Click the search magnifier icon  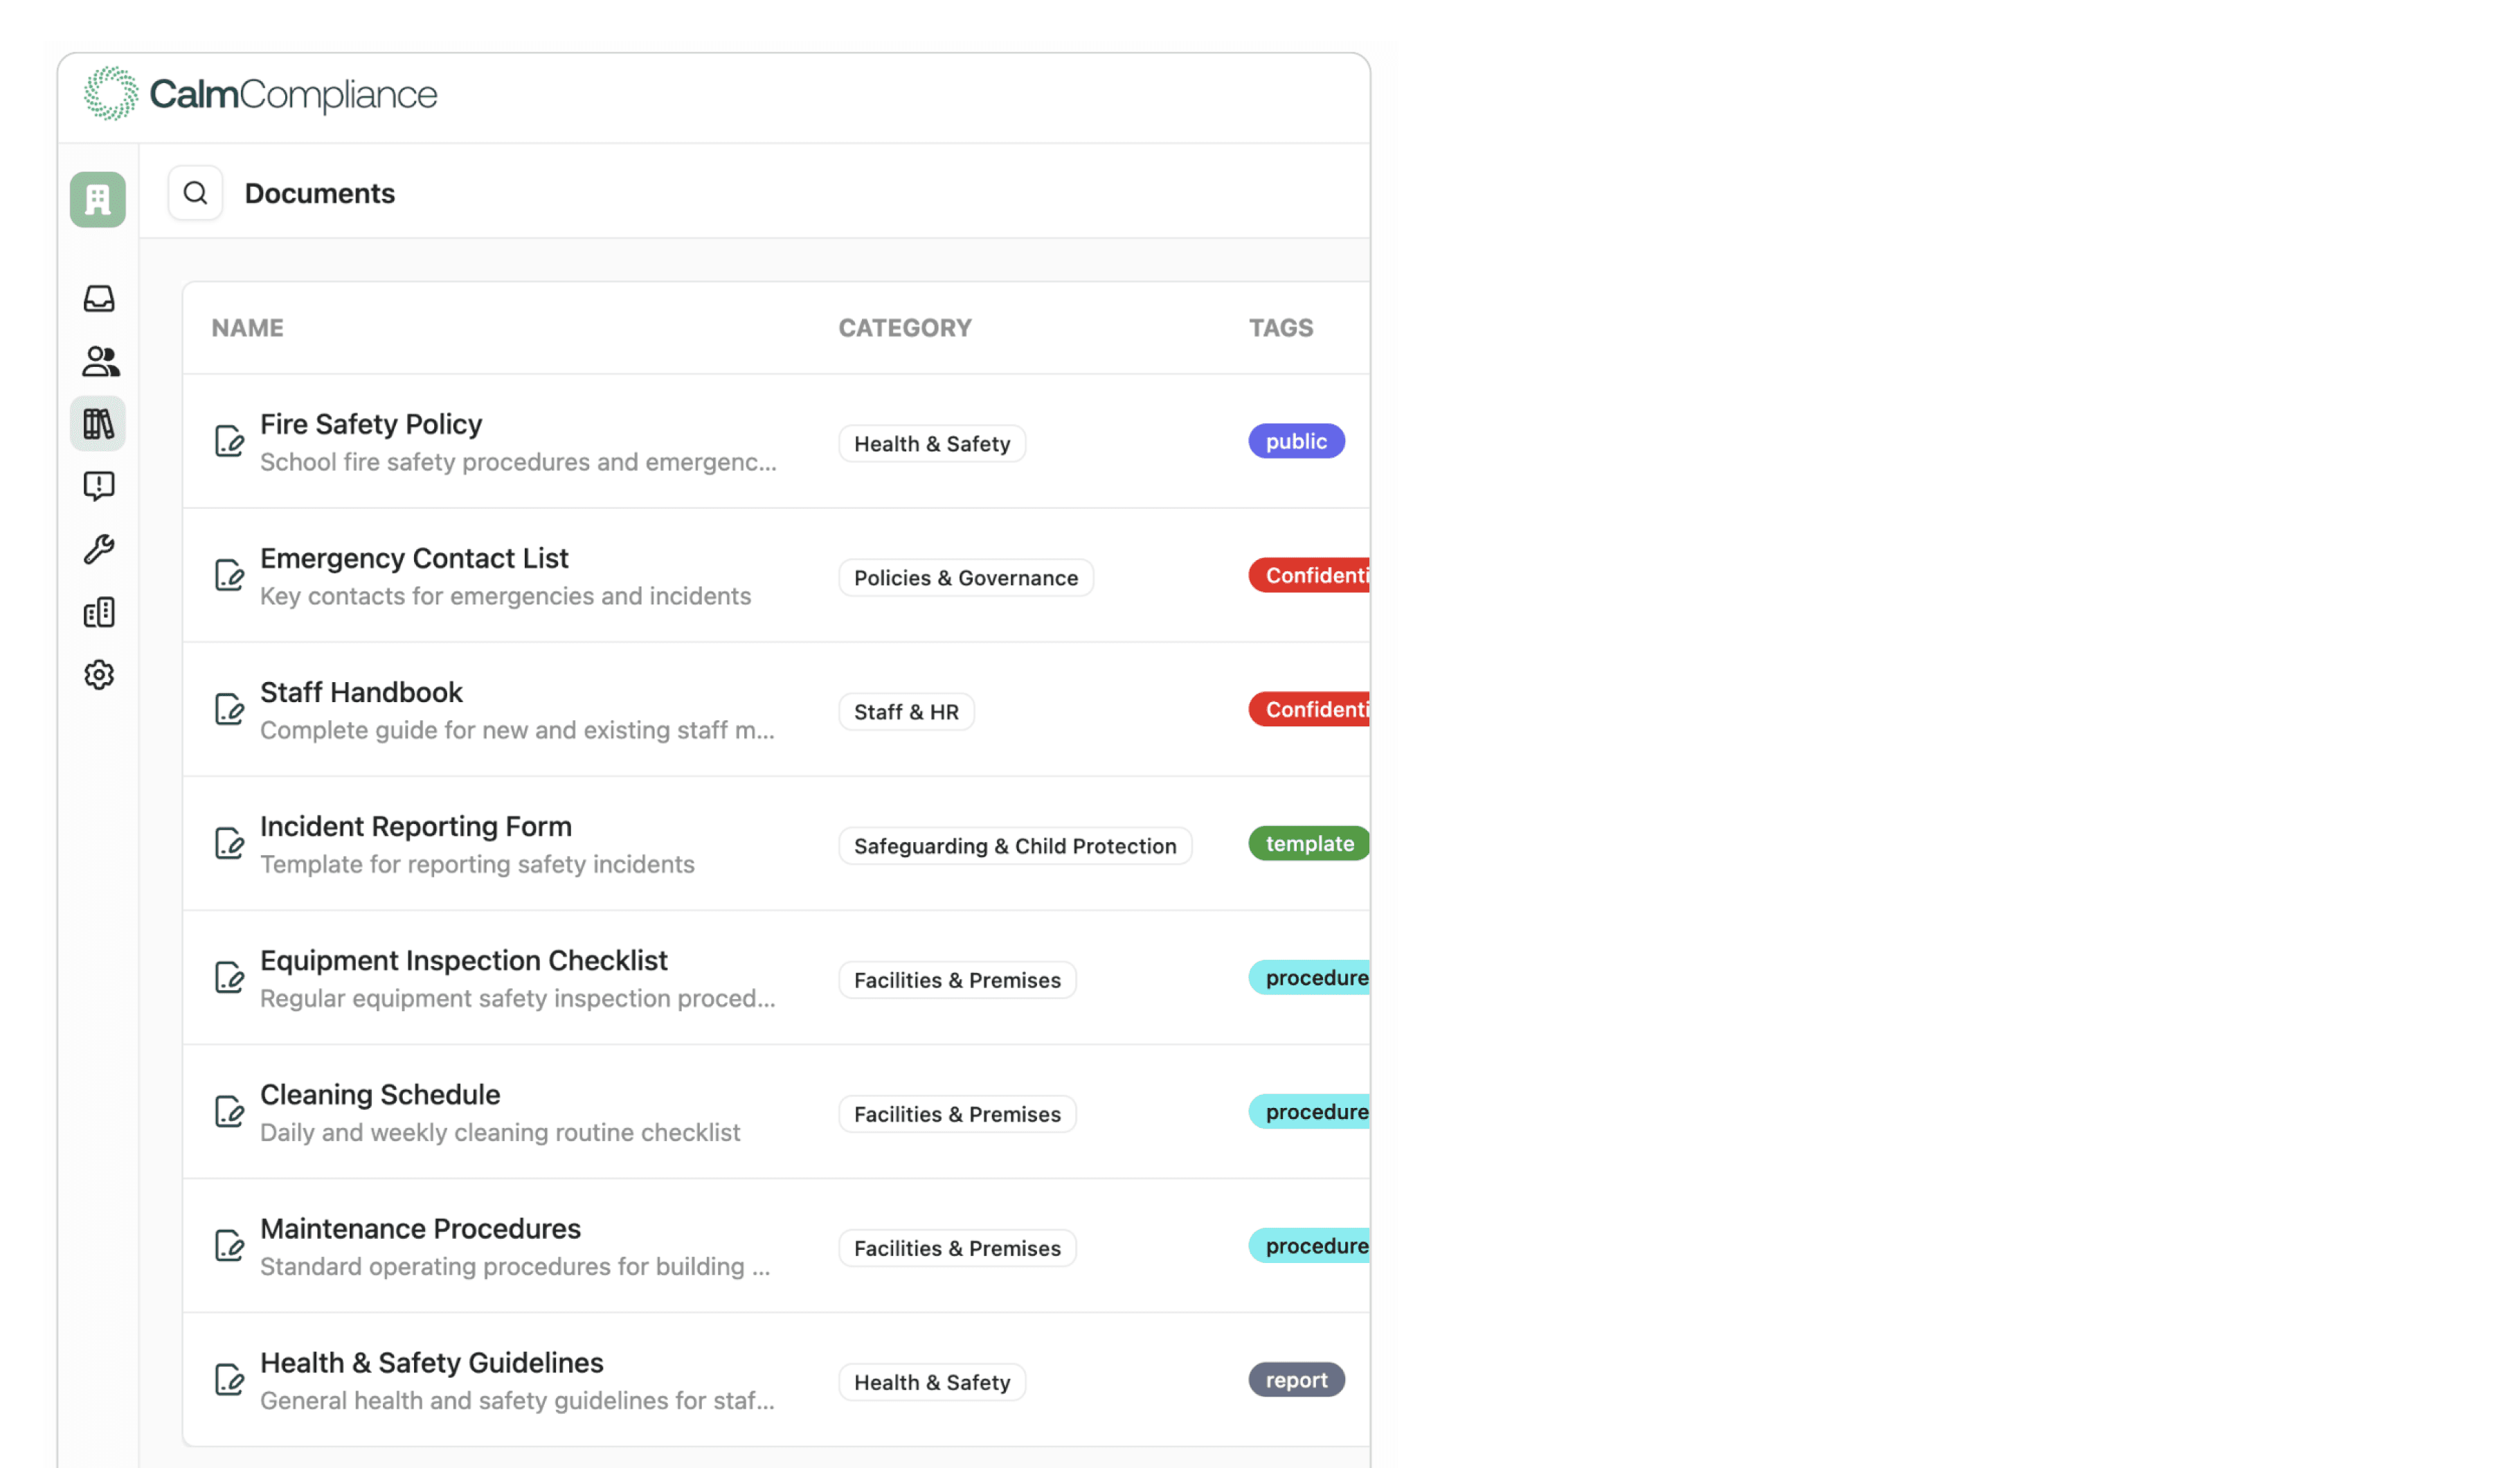point(195,192)
